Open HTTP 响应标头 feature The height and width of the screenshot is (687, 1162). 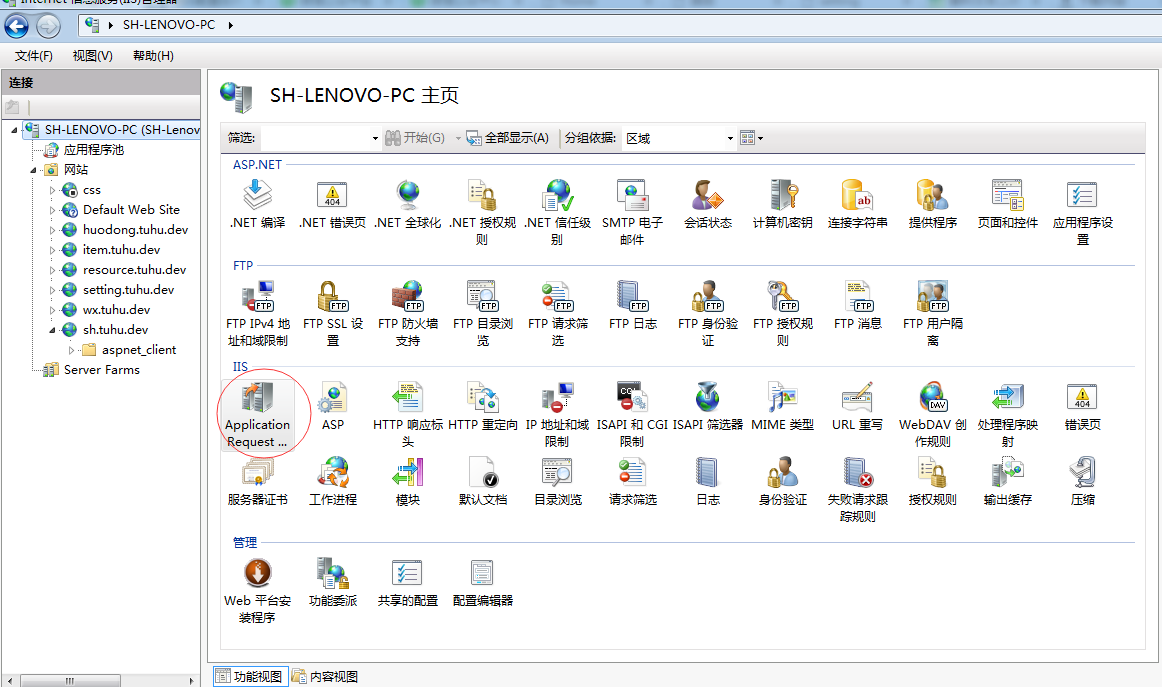click(408, 414)
